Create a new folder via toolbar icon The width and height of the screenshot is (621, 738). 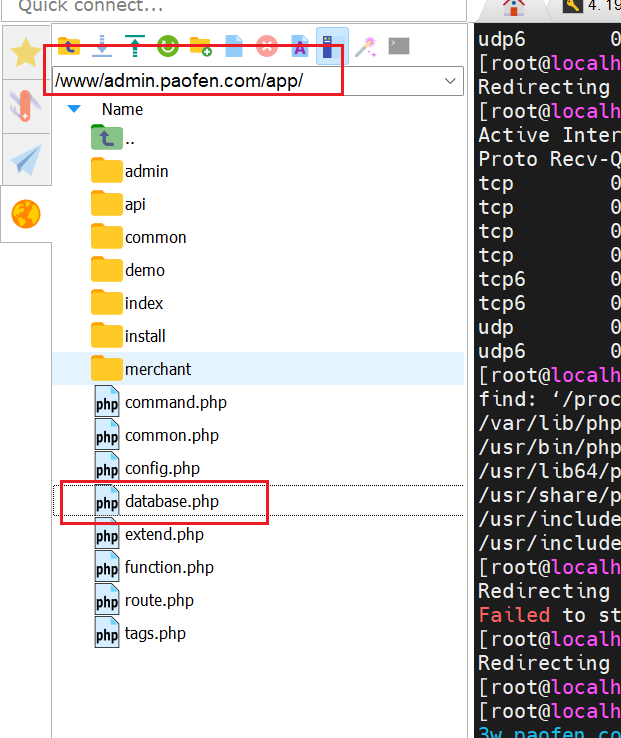pos(200,45)
